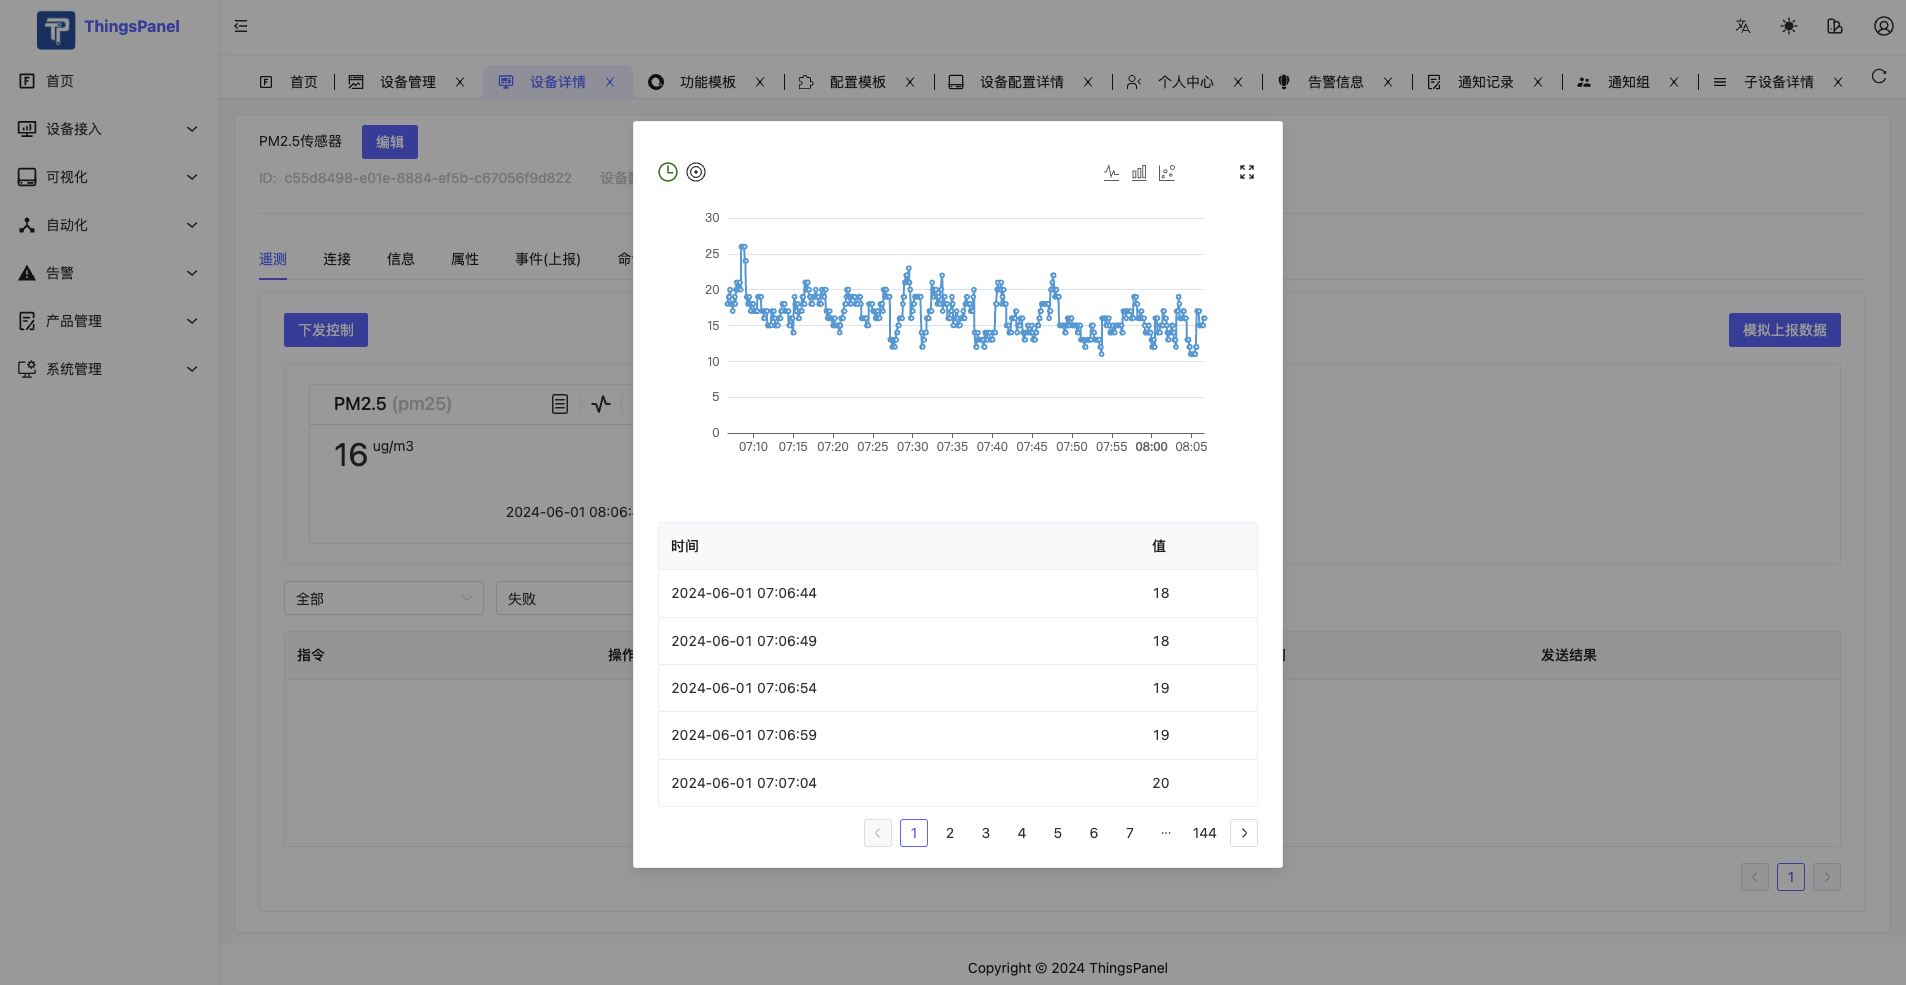The height and width of the screenshot is (985, 1906).
Task: Close the 个人中心 tab
Action: (1238, 82)
